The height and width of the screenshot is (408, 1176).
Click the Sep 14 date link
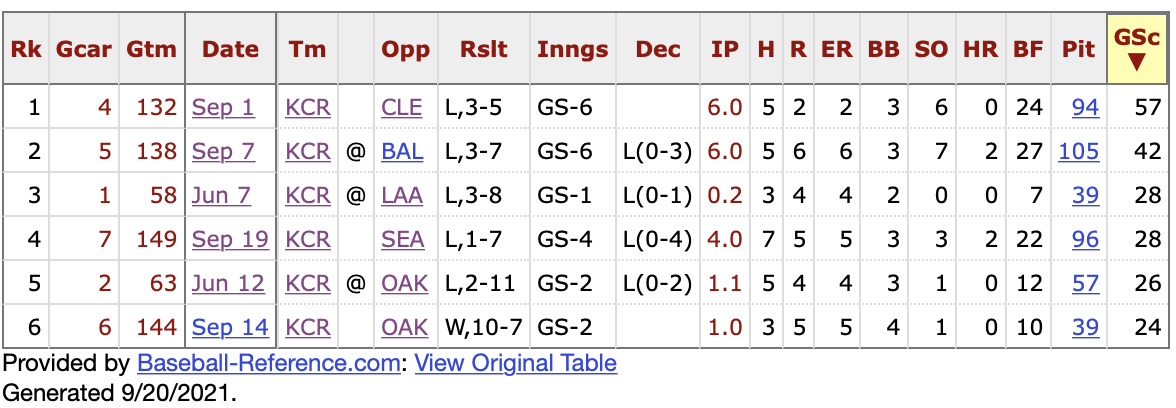coord(229,327)
